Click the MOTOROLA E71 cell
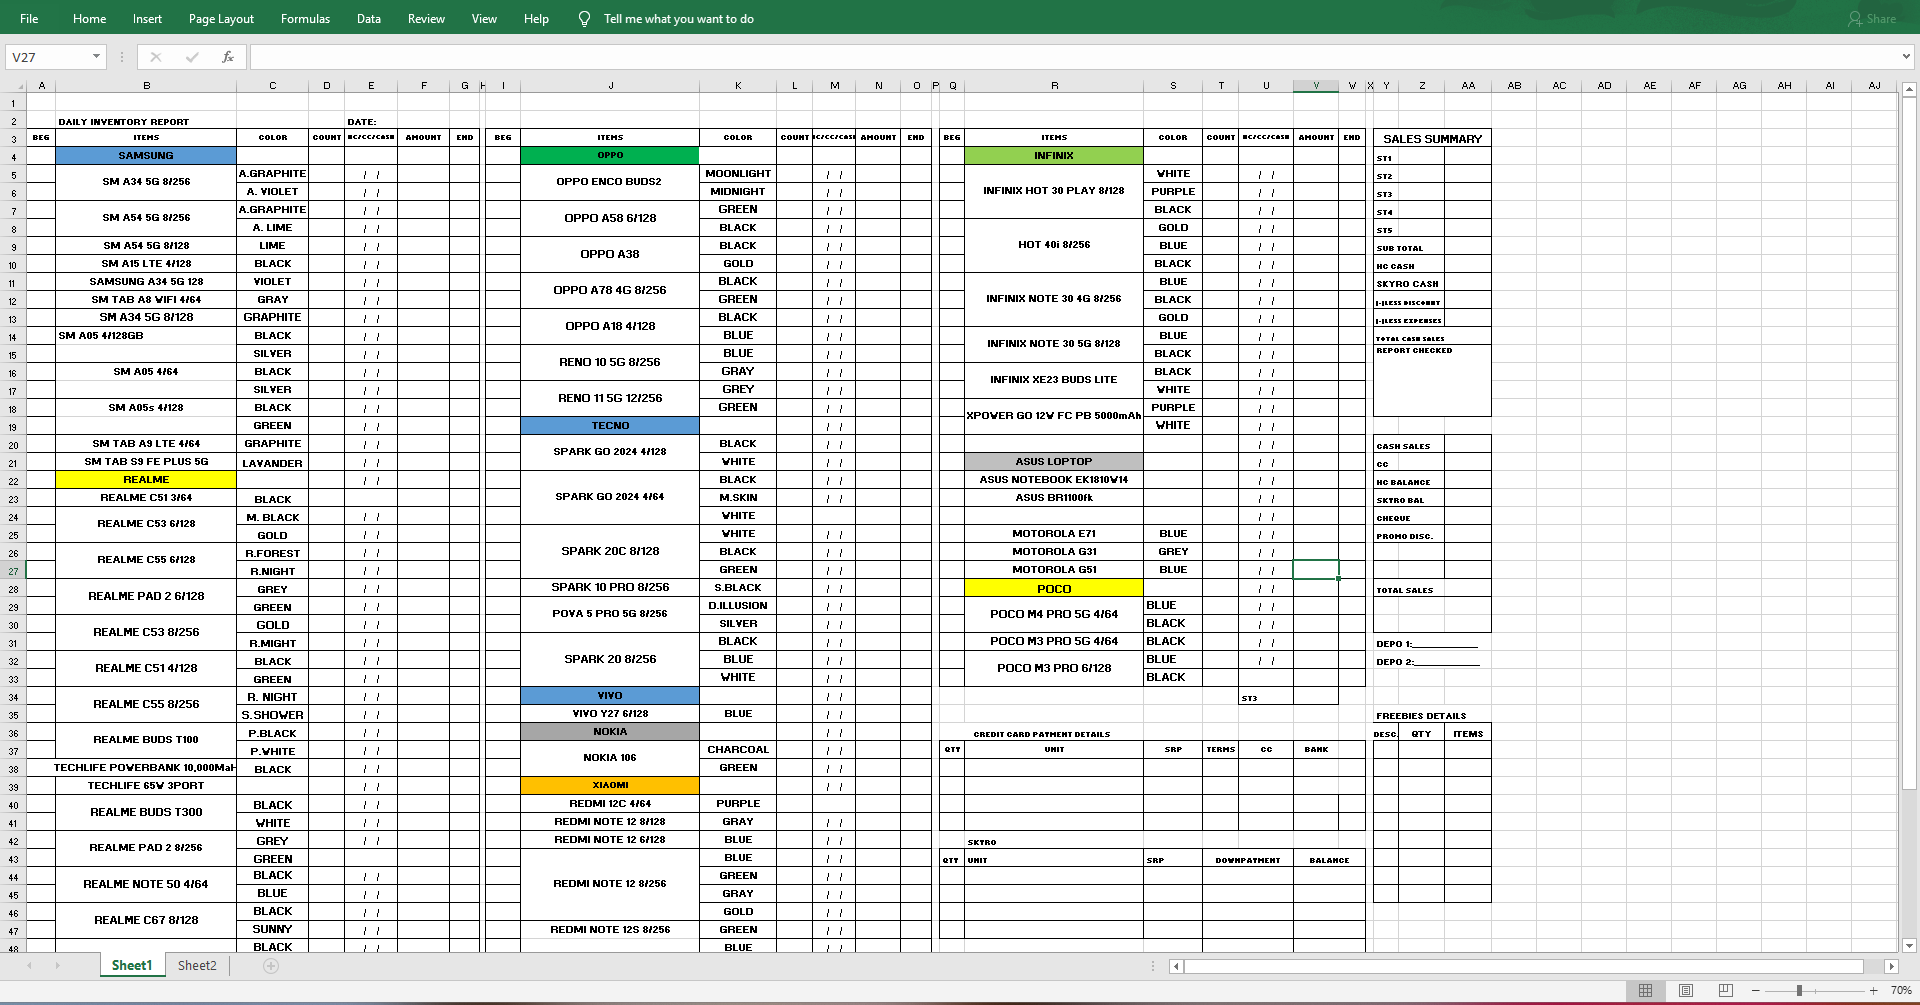1920x1005 pixels. tap(1054, 534)
